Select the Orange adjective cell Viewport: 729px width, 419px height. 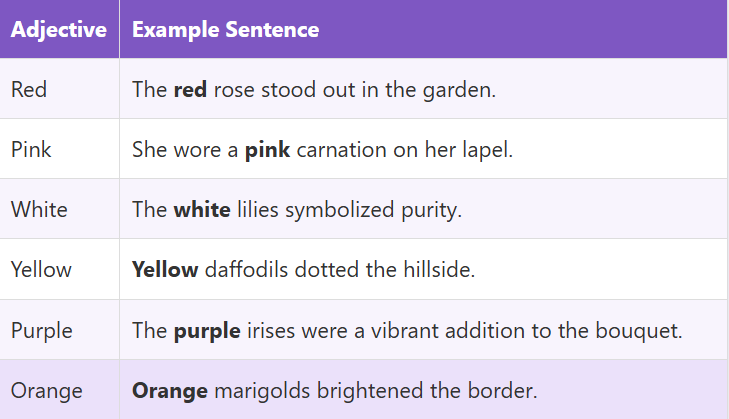(44, 389)
